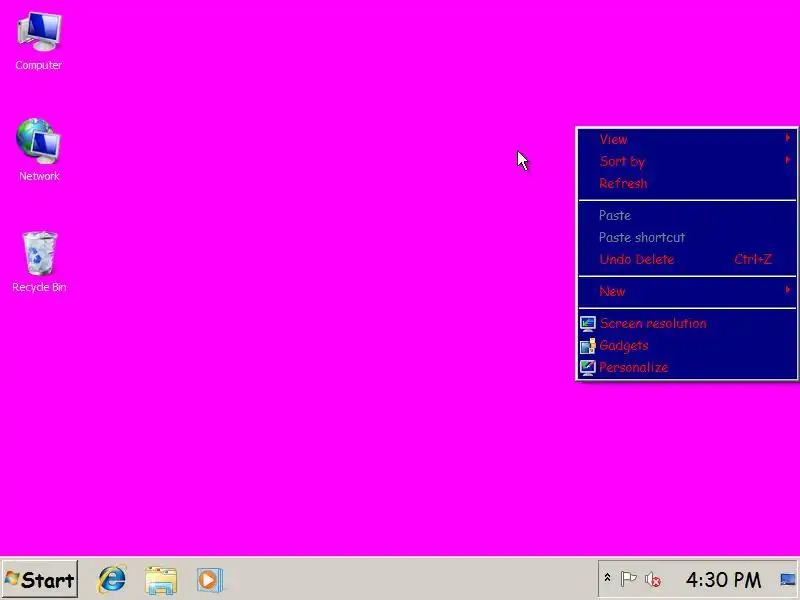Open Windows Explorer folder from the taskbar
Image resolution: width=800 pixels, height=600 pixels.
point(161,580)
